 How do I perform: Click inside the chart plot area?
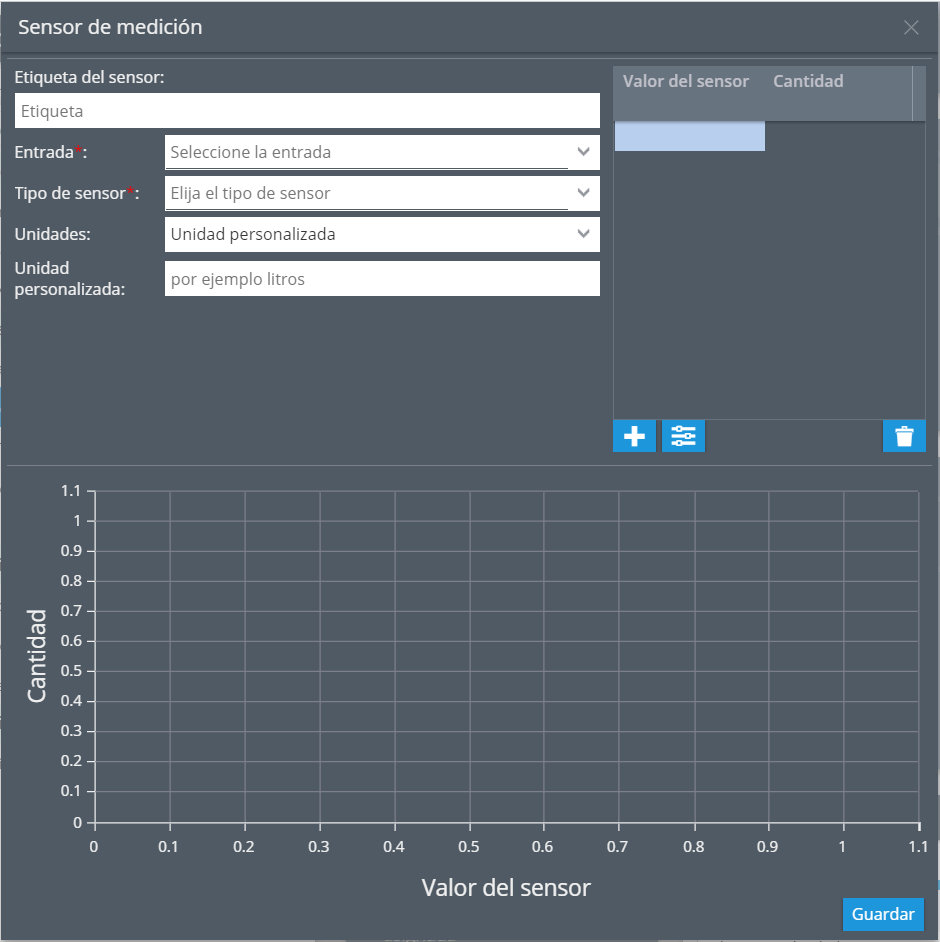[506, 657]
